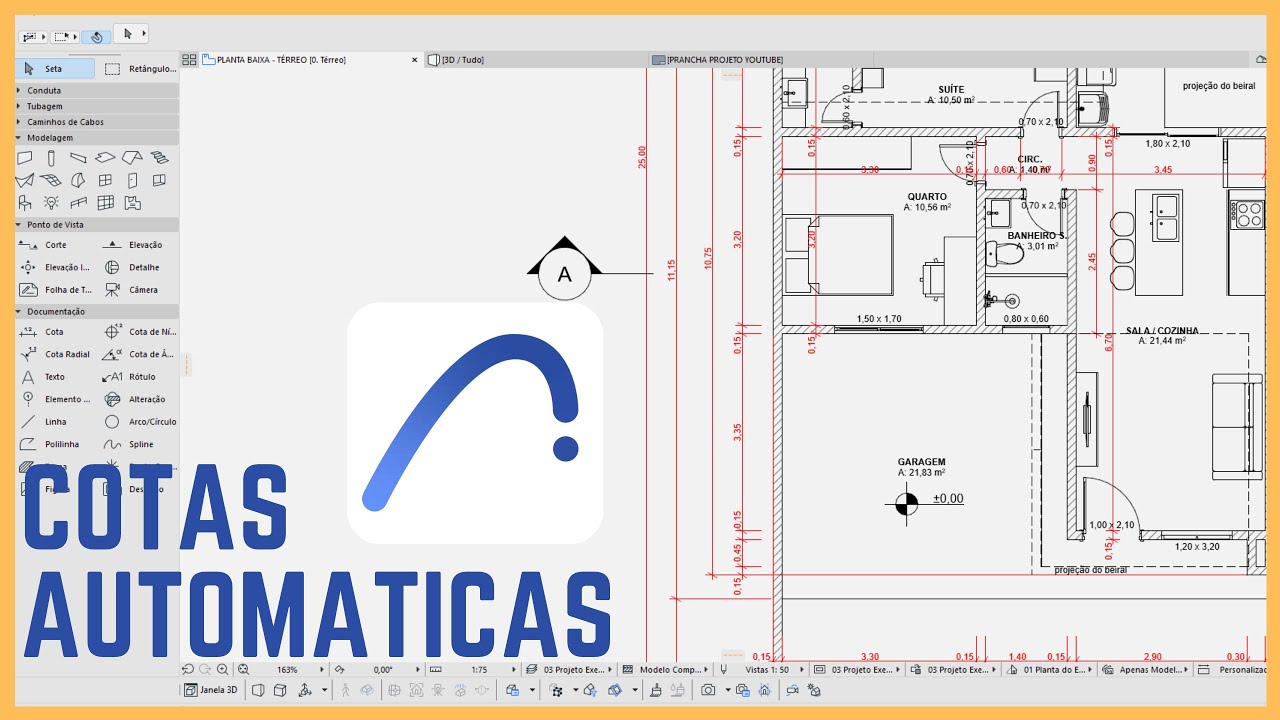The width and height of the screenshot is (1280, 720).
Task: Expand the Conduta section
Action: coord(98,90)
